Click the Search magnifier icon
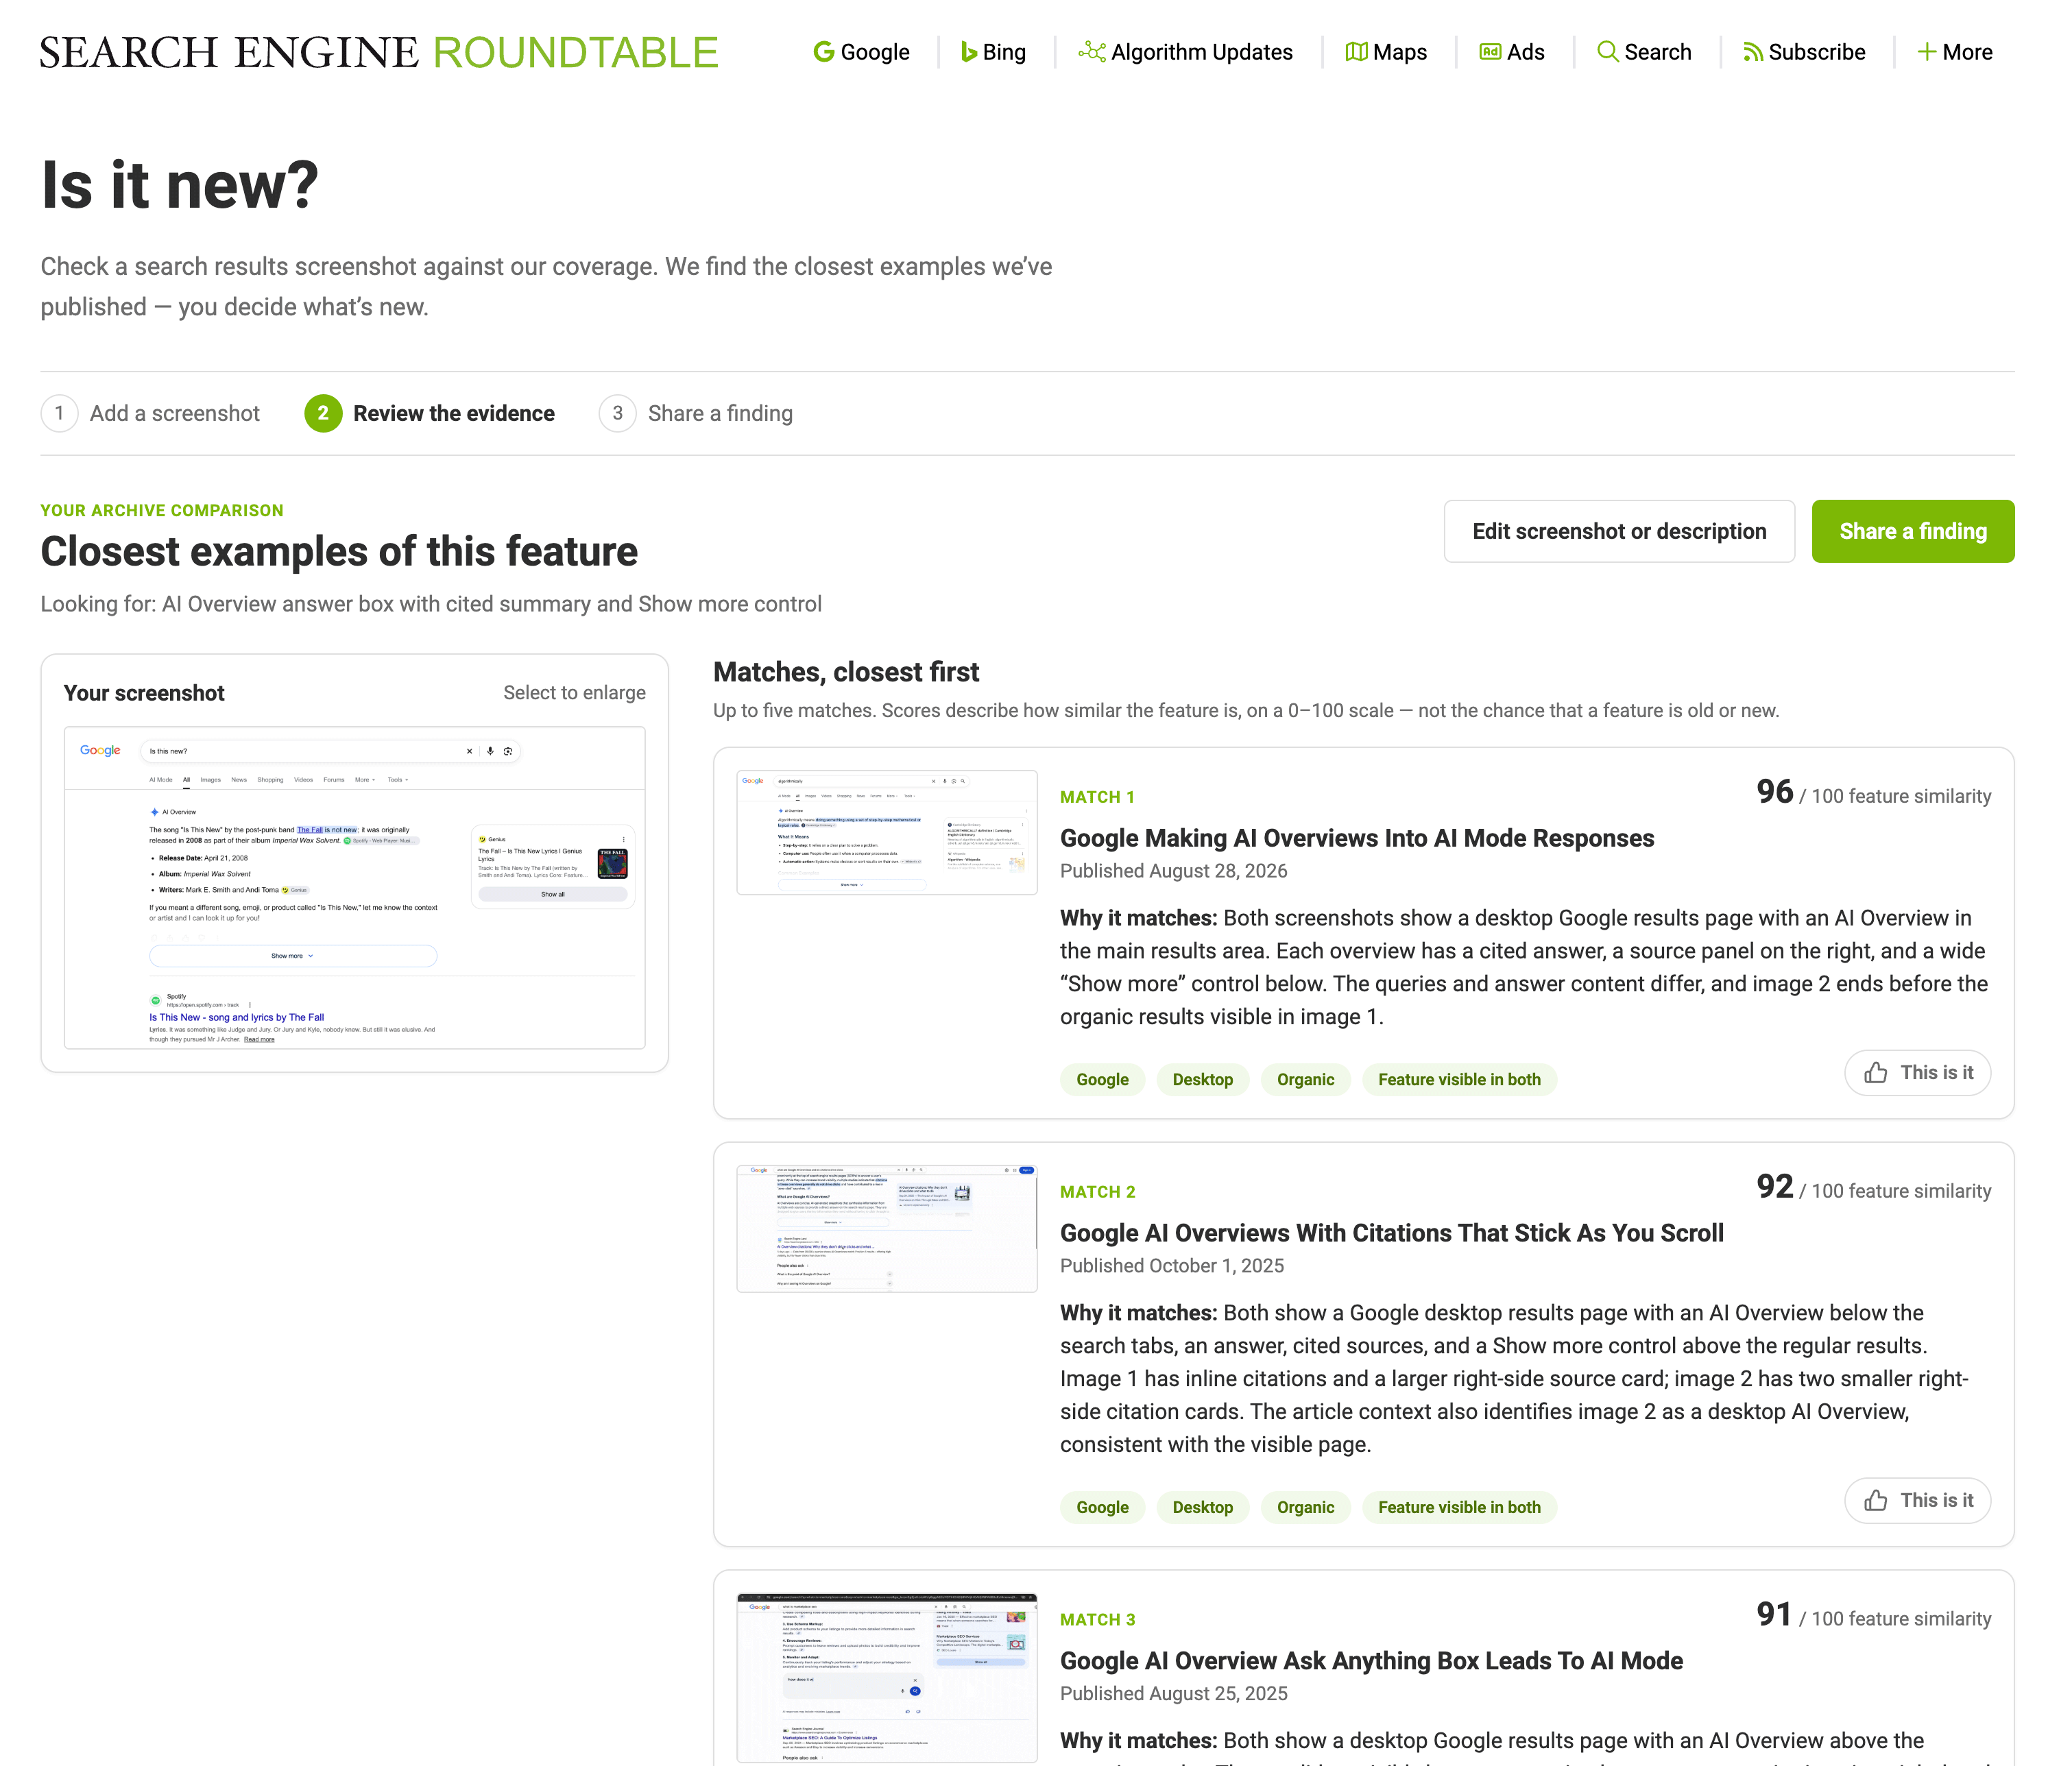 click(1607, 52)
